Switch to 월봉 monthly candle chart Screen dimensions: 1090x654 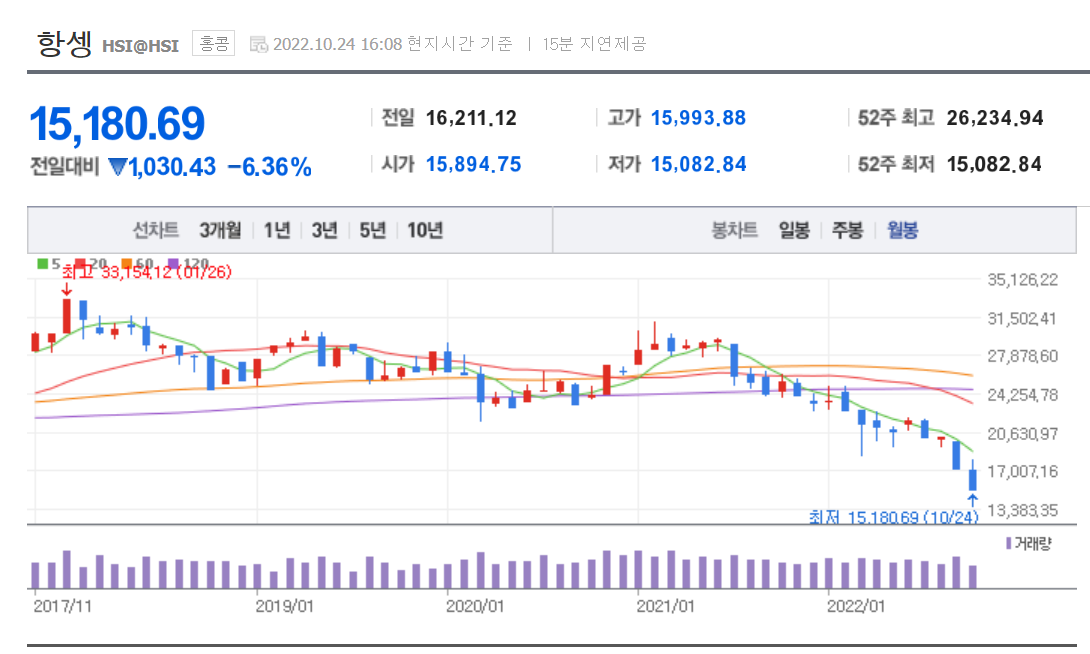[x=902, y=230]
